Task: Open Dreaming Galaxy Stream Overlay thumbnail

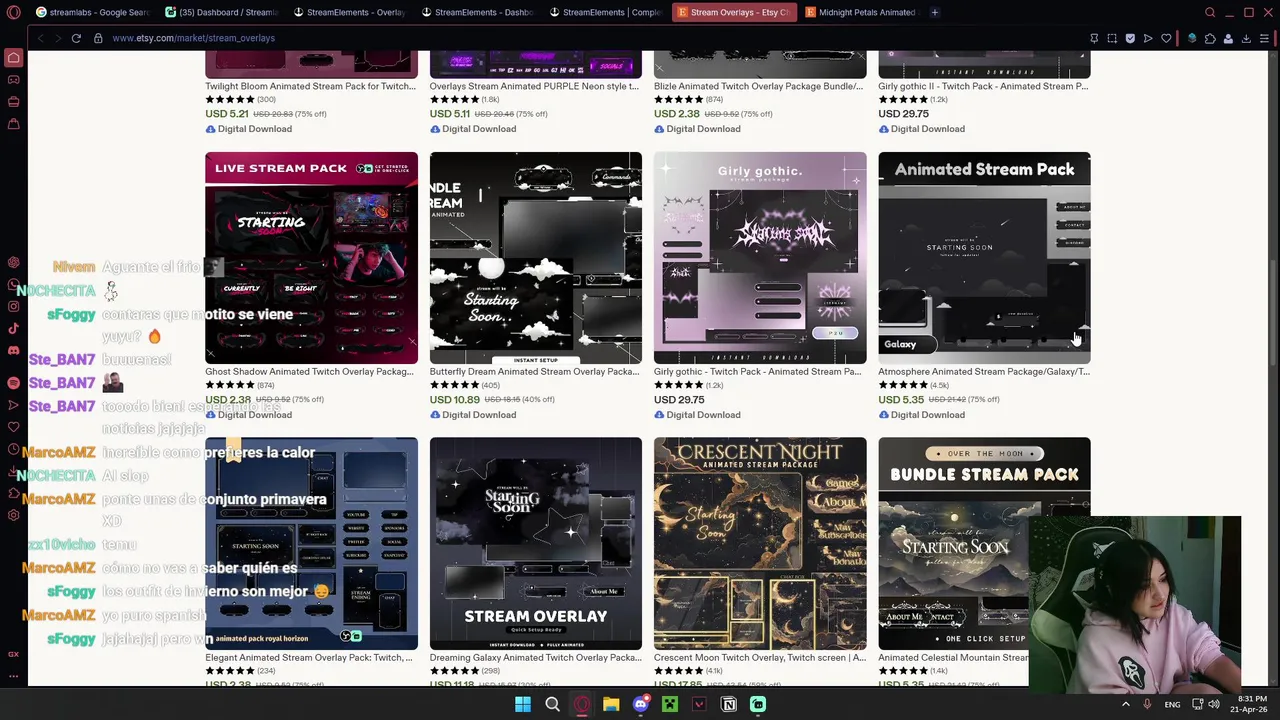Action: click(536, 543)
